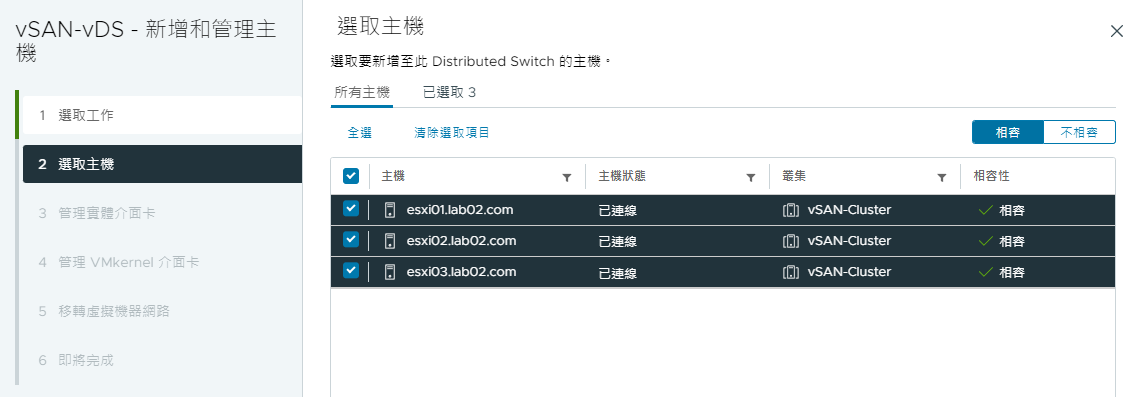
Task: Click host icon for esxi03.lab02.com
Action: point(390,272)
